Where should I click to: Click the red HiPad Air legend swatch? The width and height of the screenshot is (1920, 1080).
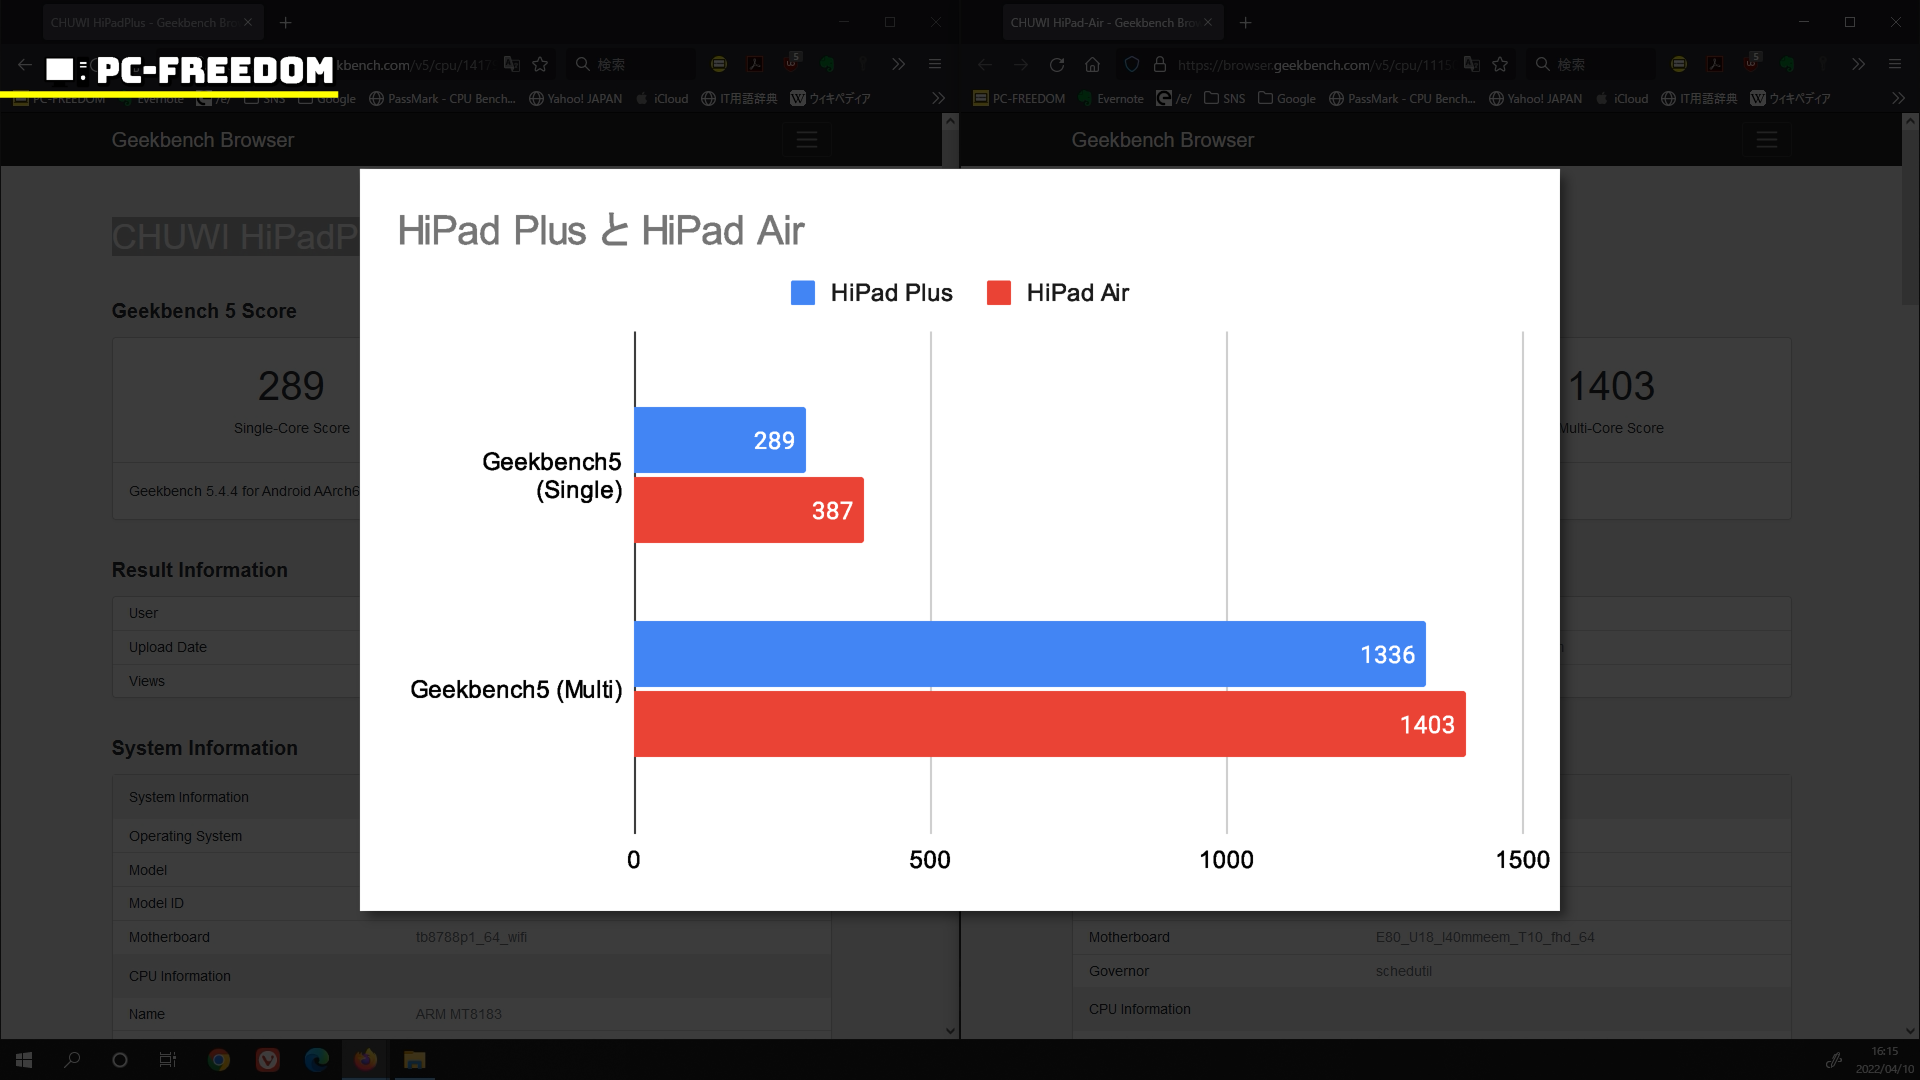pyautogui.click(x=998, y=293)
